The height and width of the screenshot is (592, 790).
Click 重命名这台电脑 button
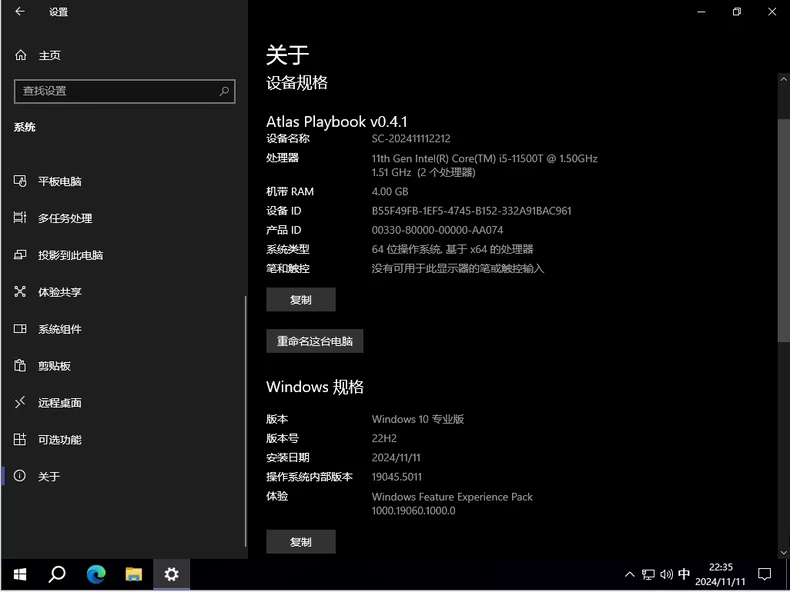coord(315,341)
